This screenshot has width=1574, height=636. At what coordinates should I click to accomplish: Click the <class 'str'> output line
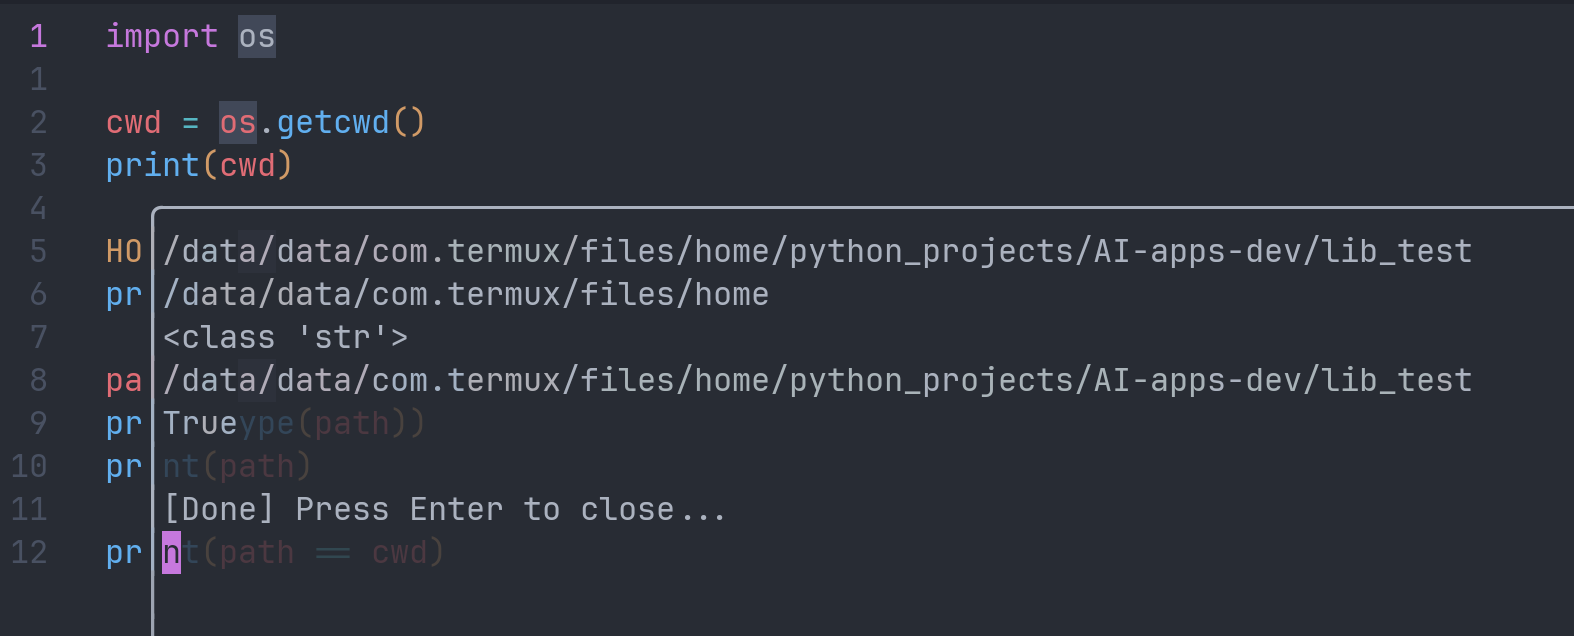pyautogui.click(x=285, y=338)
